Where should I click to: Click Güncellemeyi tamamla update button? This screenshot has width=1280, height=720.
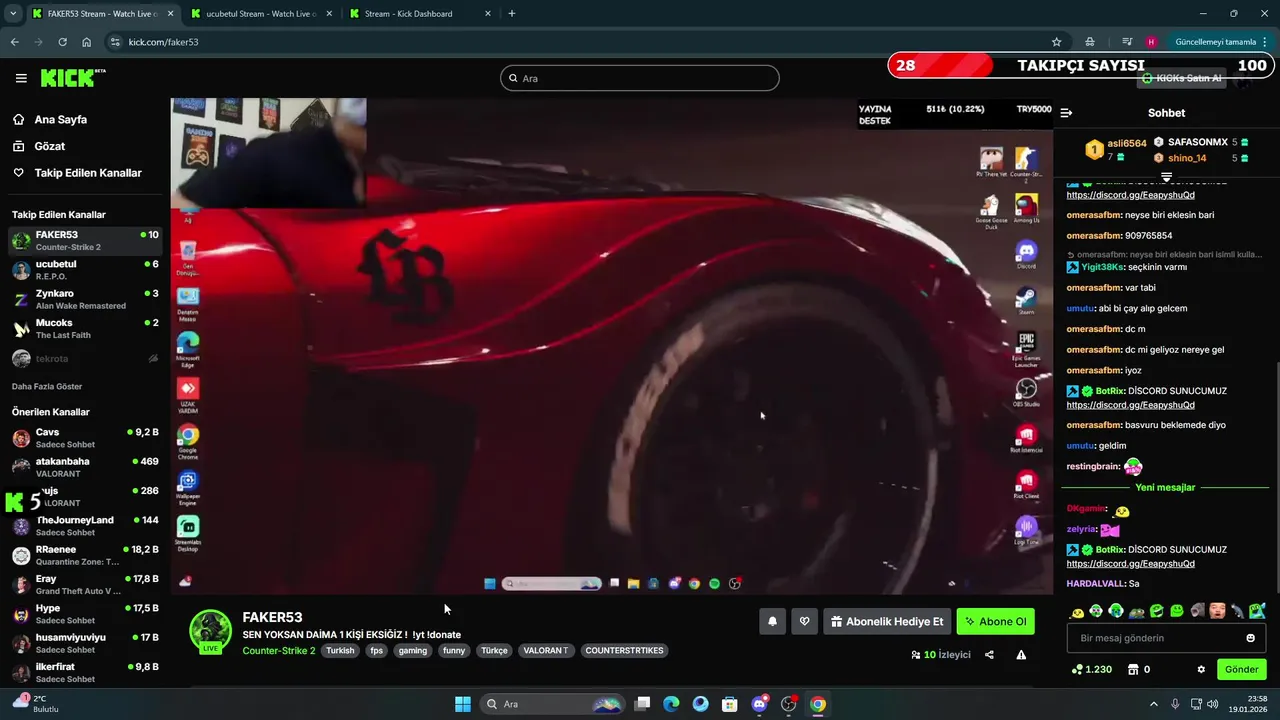1215,42
